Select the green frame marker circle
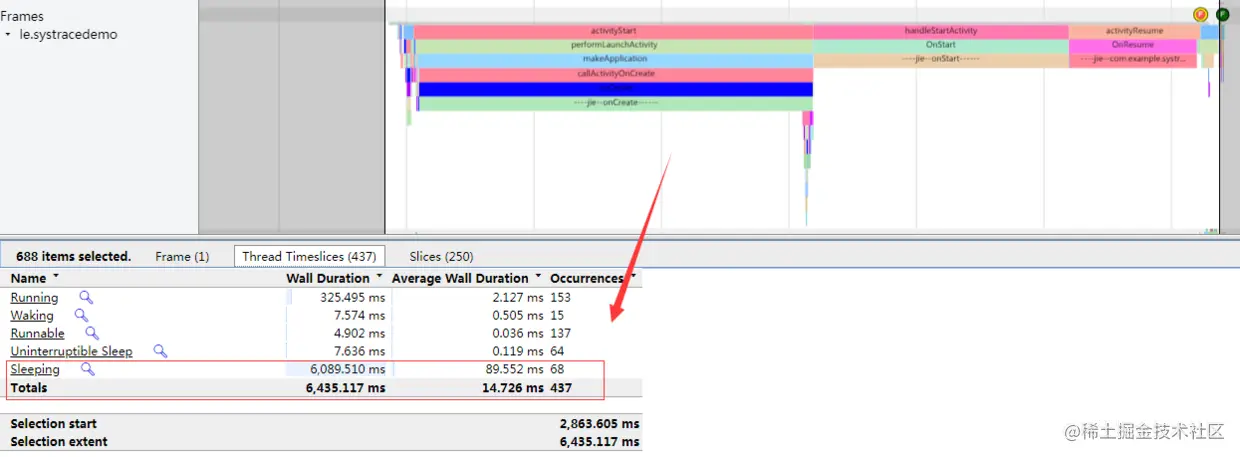 [1222, 15]
